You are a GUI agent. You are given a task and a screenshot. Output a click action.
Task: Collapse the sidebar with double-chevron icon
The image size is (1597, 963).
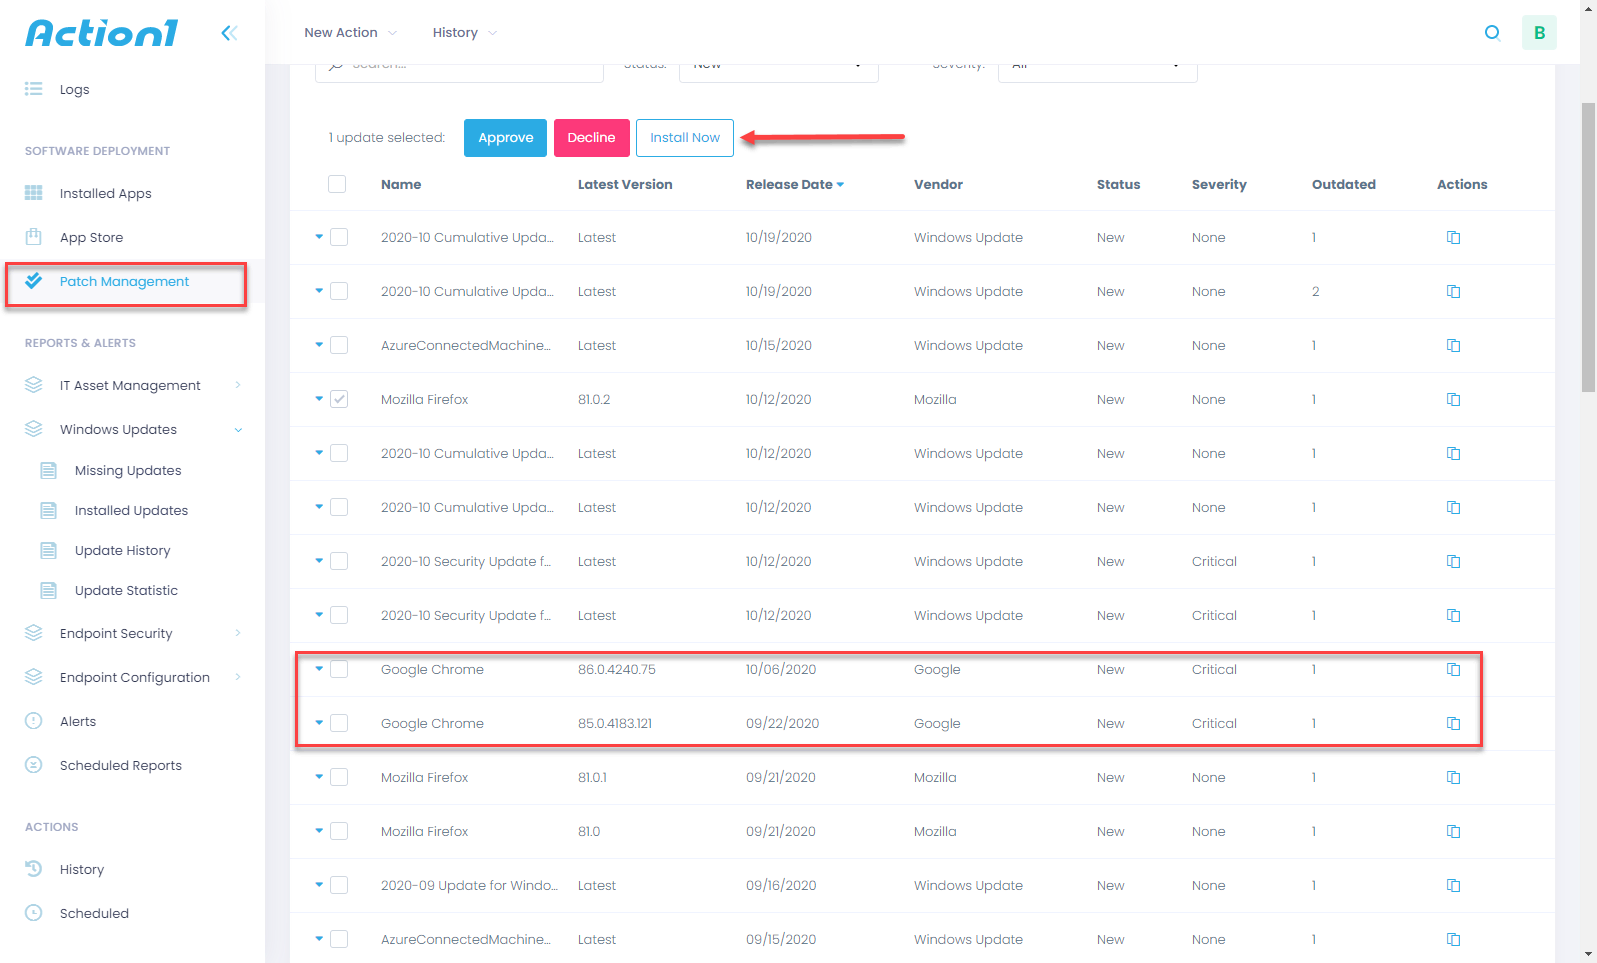229,33
